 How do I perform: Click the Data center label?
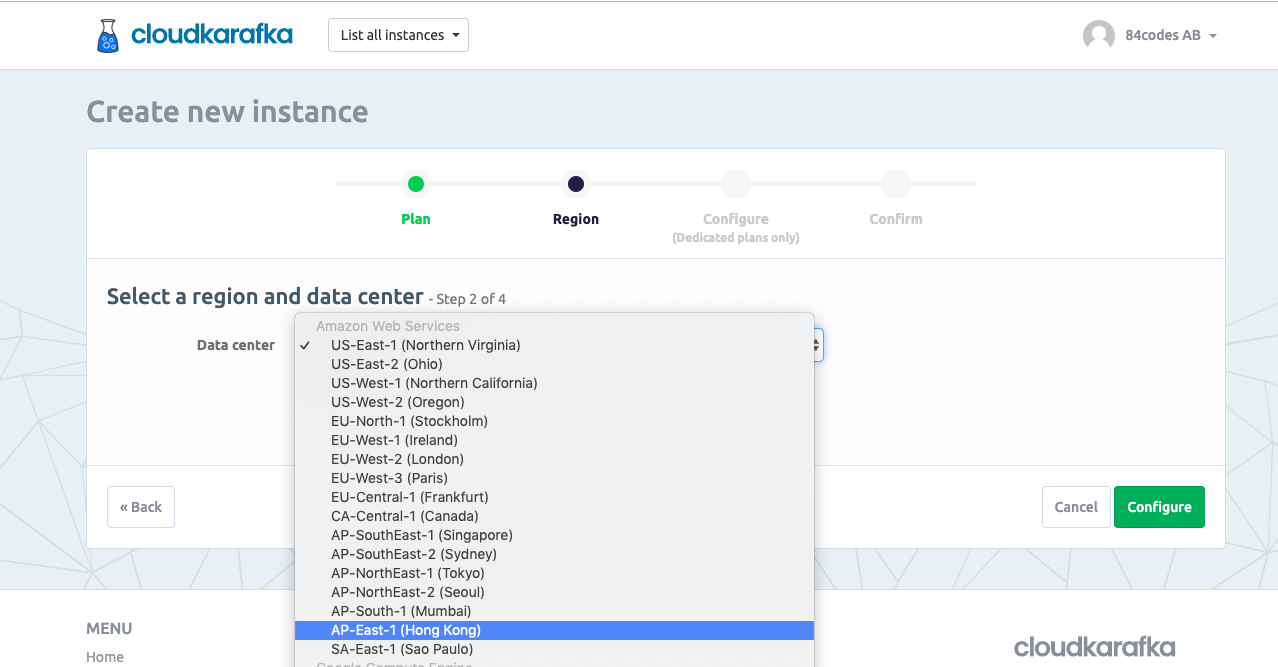[x=236, y=345]
